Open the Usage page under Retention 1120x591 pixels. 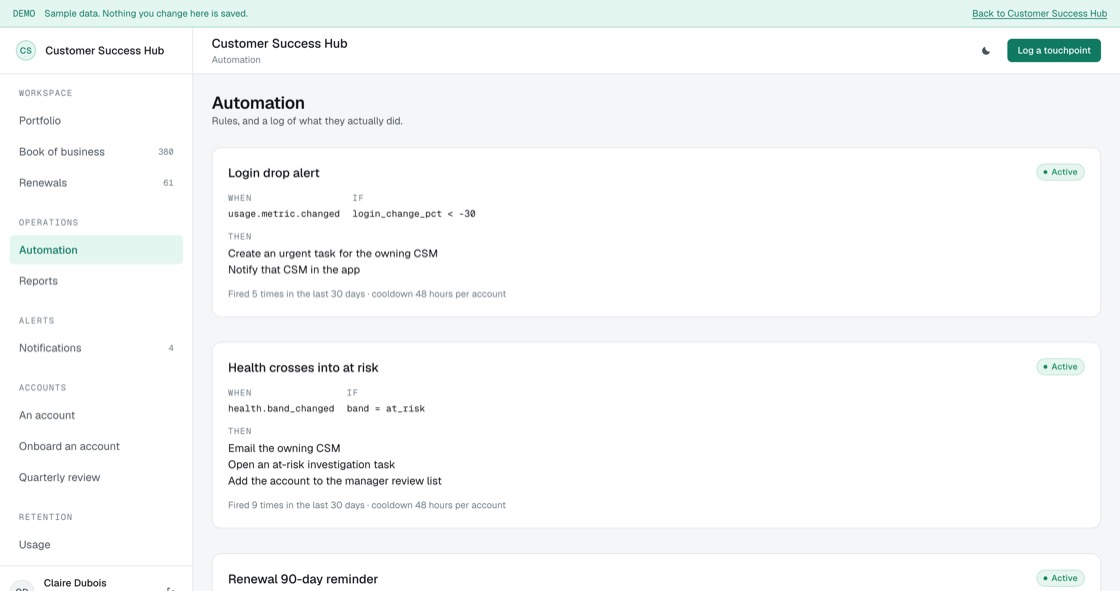[x=96, y=545]
